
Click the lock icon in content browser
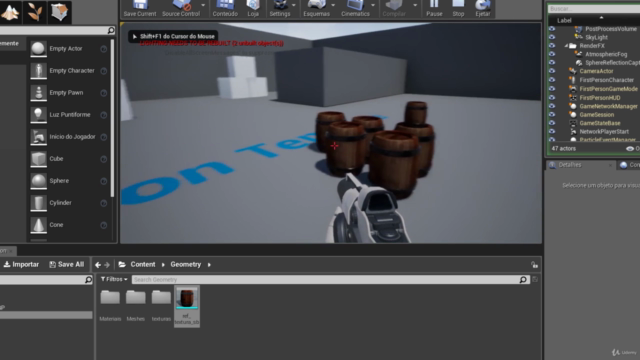click(x=534, y=265)
